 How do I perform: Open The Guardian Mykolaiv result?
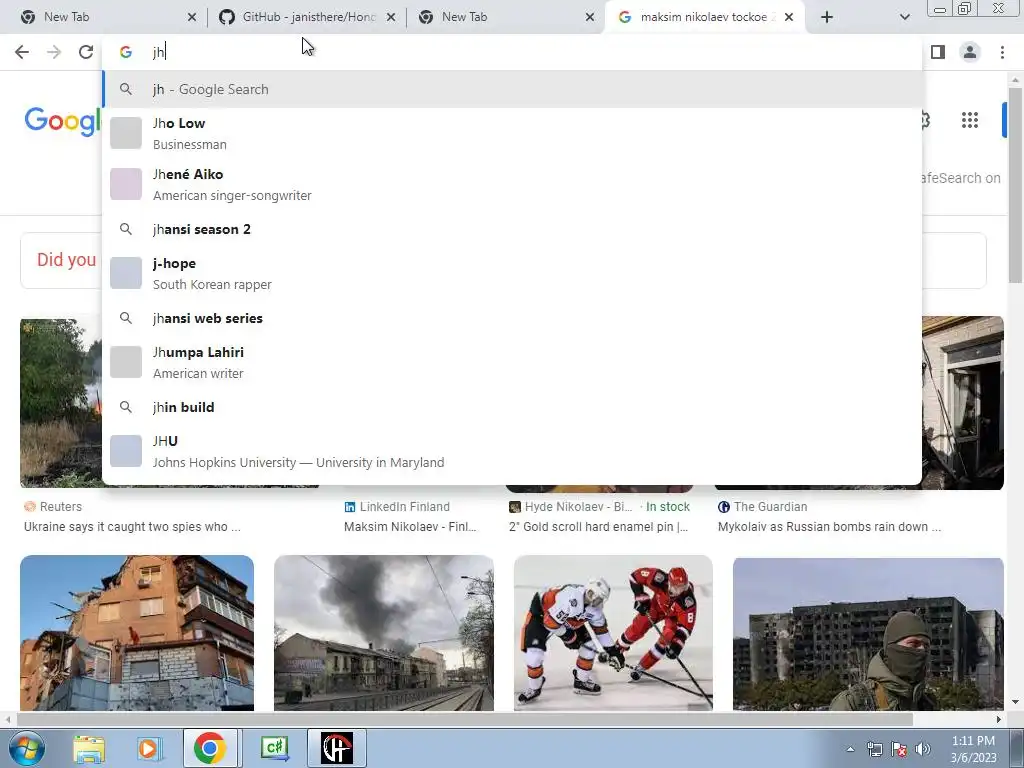click(x=829, y=527)
